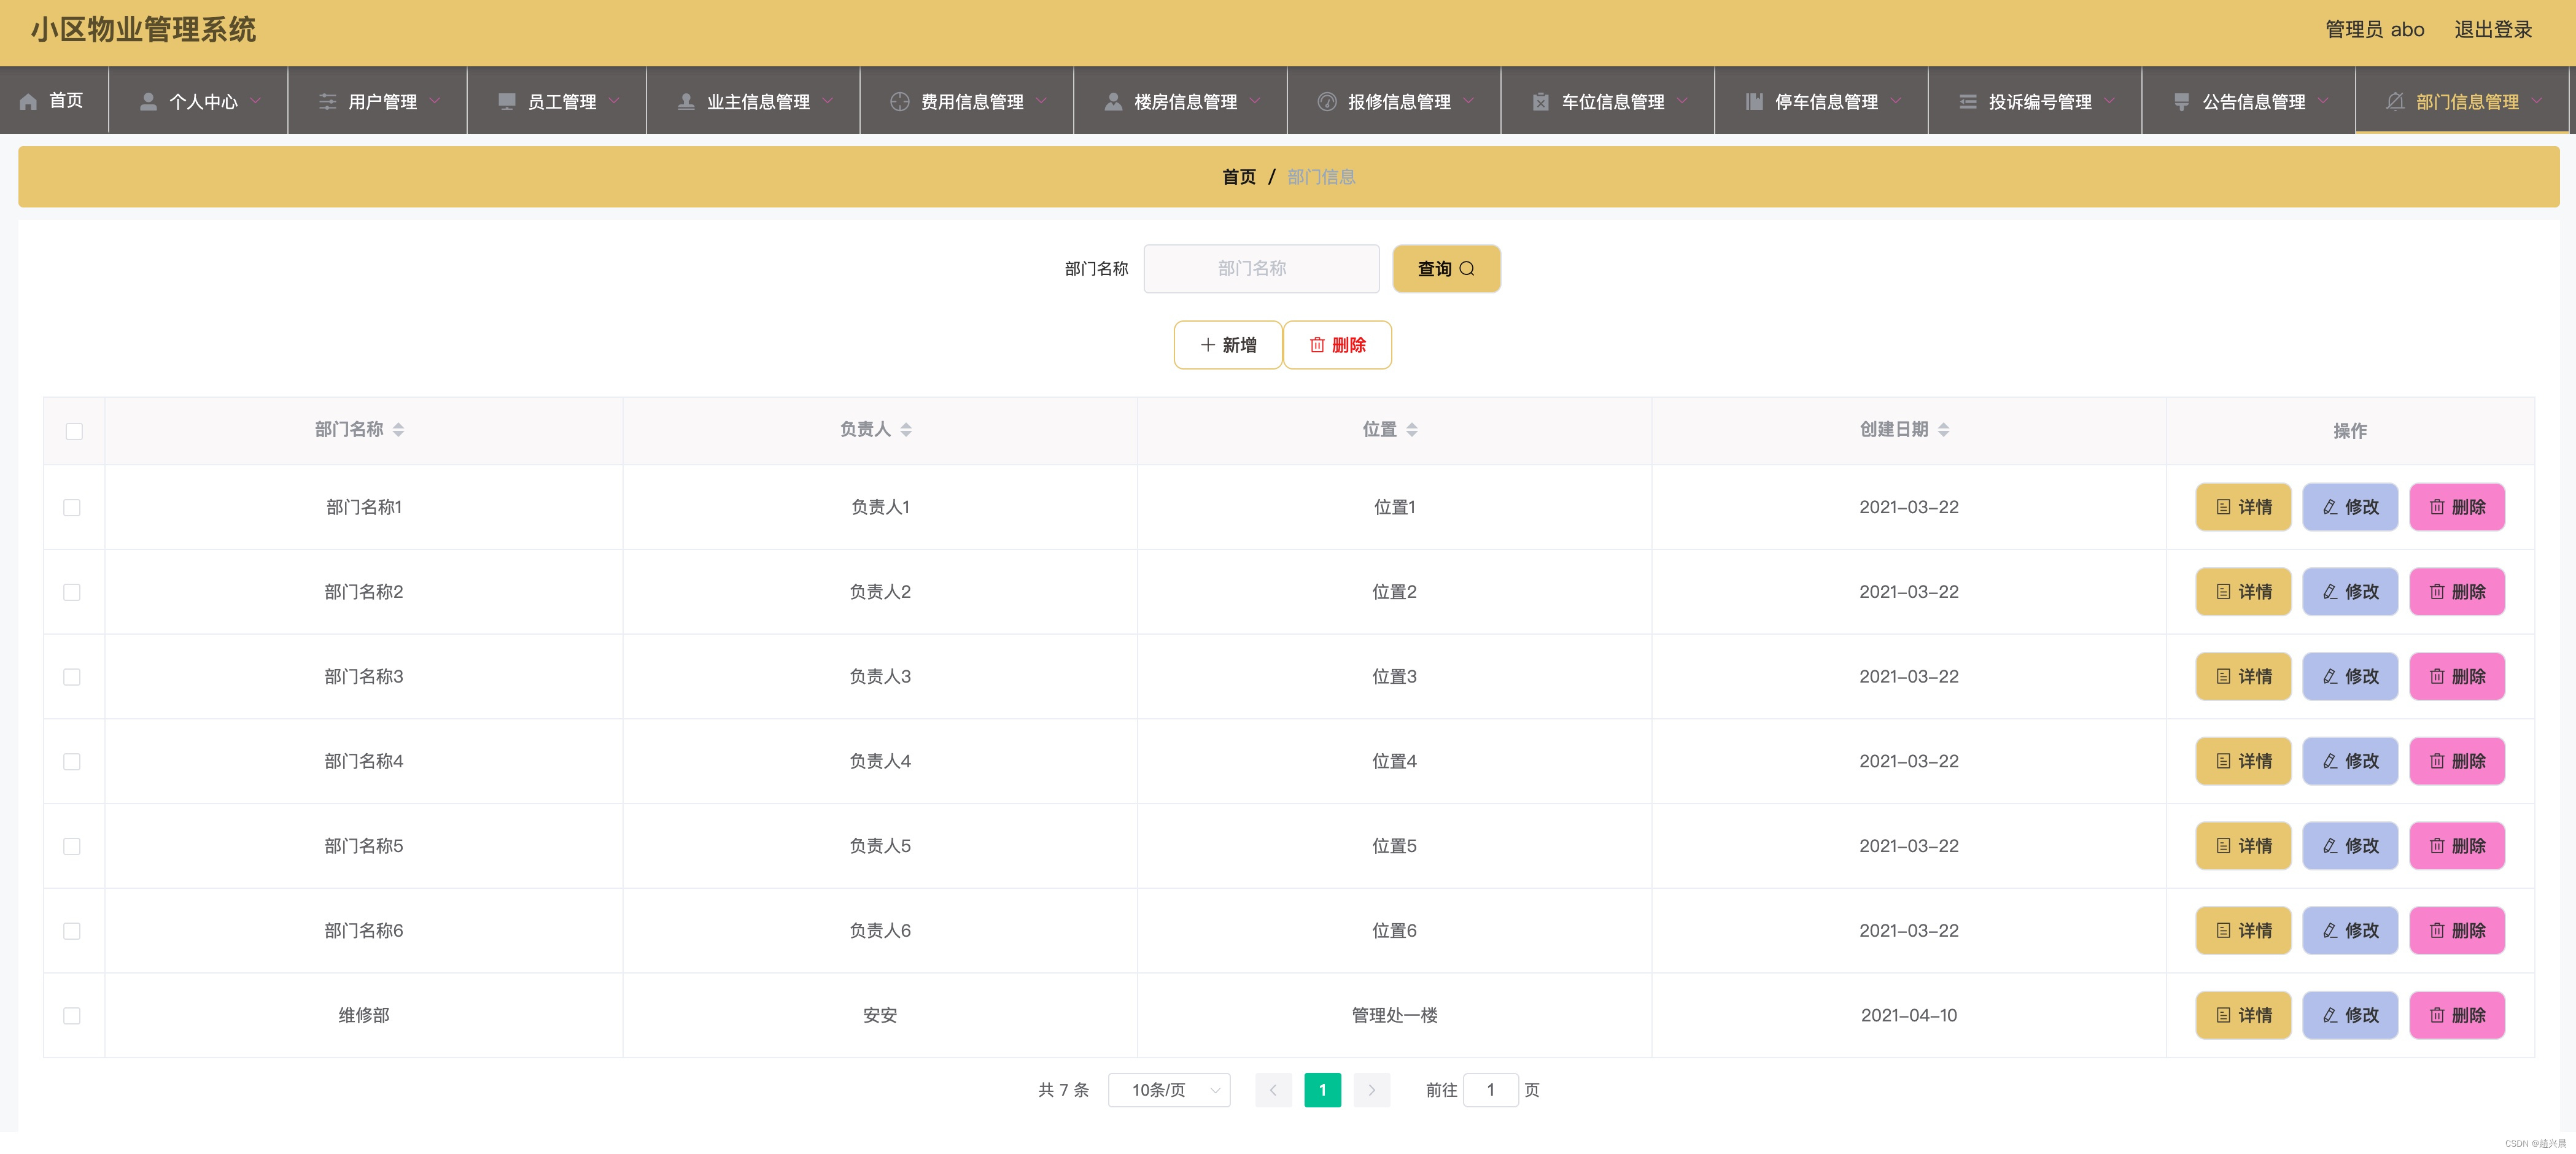Screen dimensions: 2576x1154
Task: Open the 部门信息管理 menu label
Action: tap(2467, 102)
